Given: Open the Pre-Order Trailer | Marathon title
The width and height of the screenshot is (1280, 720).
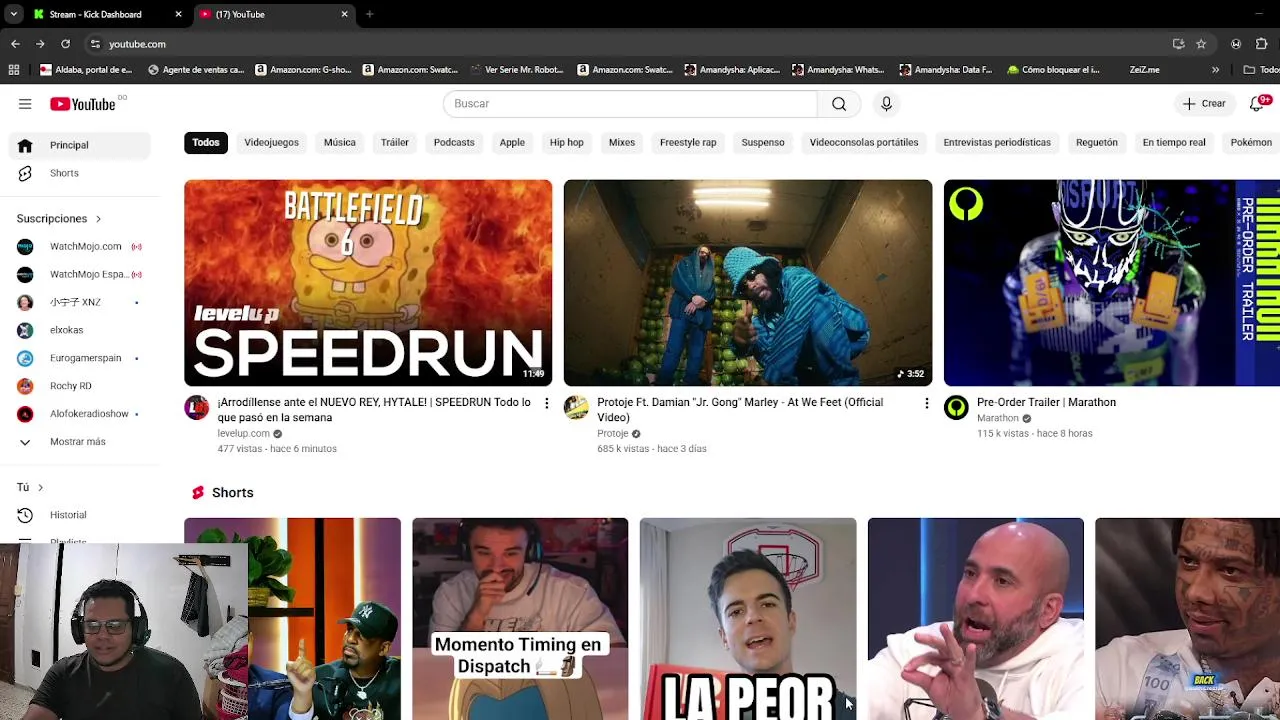Looking at the screenshot, I should pos(1046,402).
